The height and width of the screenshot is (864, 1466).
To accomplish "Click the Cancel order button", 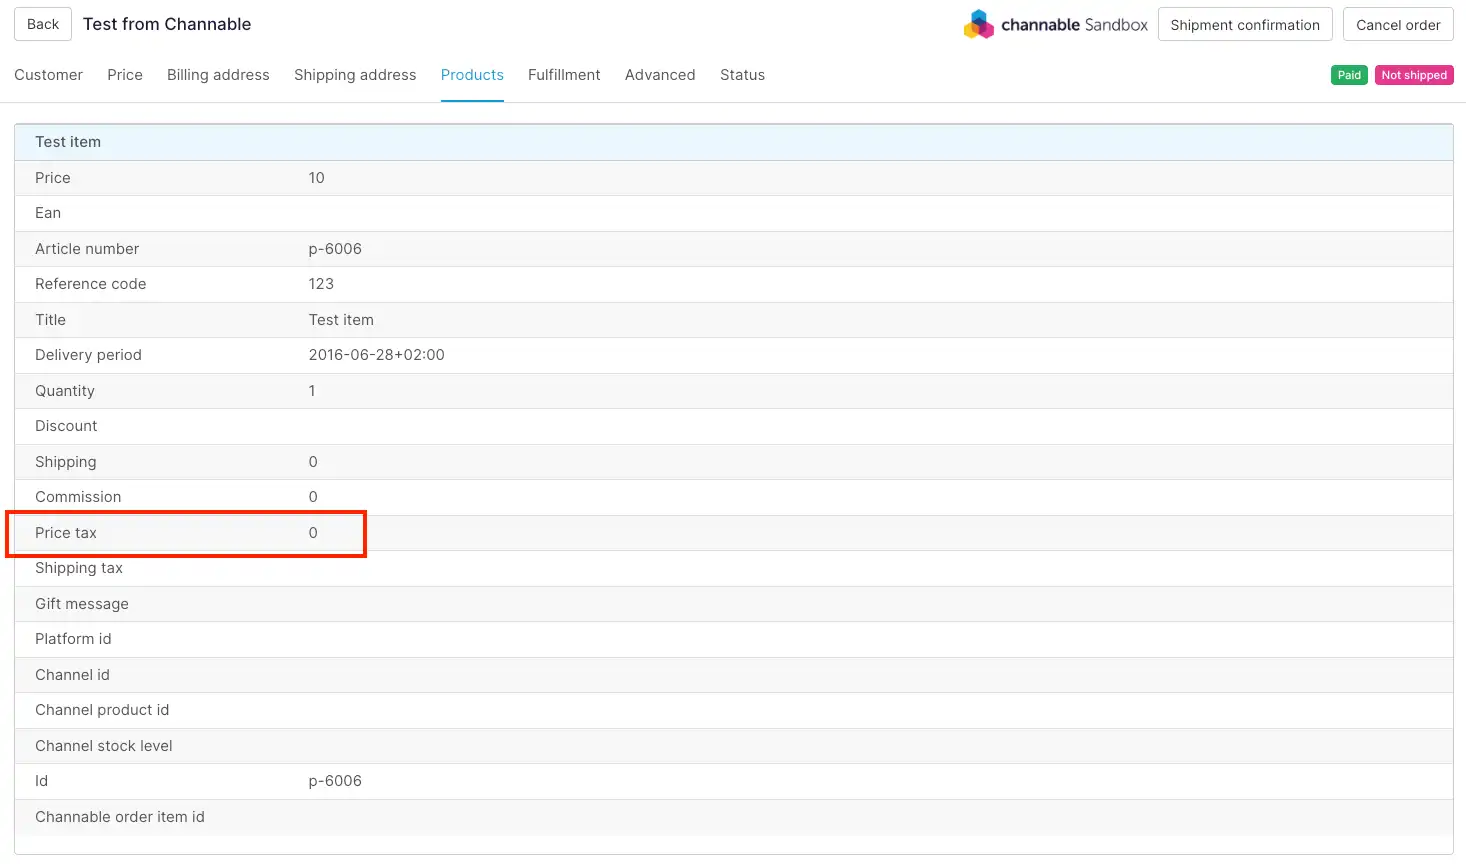I will 1397,25.
